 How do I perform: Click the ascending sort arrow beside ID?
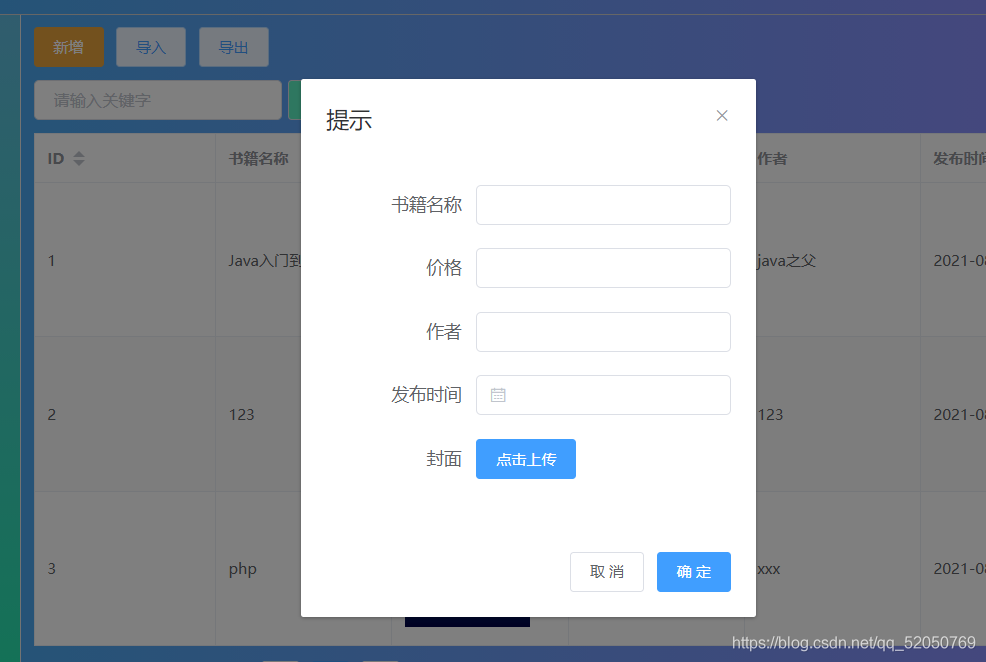point(77,153)
